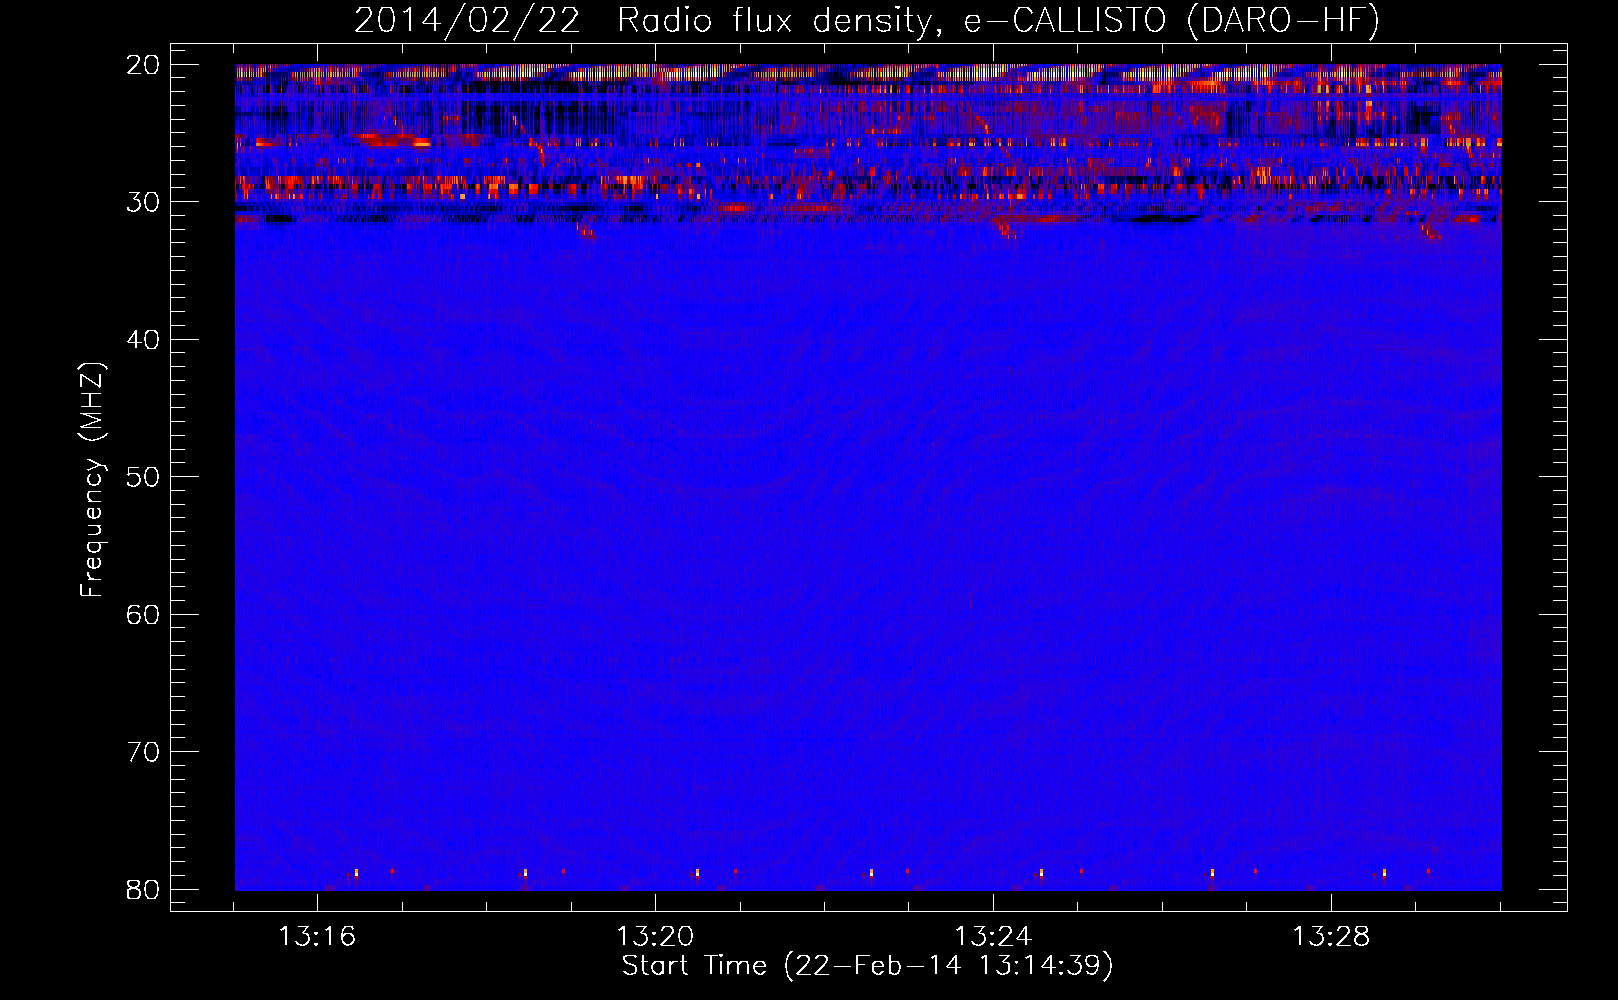The width and height of the screenshot is (1618, 1000).
Task: Click the '13:20' time tick label
Action: pos(655,937)
